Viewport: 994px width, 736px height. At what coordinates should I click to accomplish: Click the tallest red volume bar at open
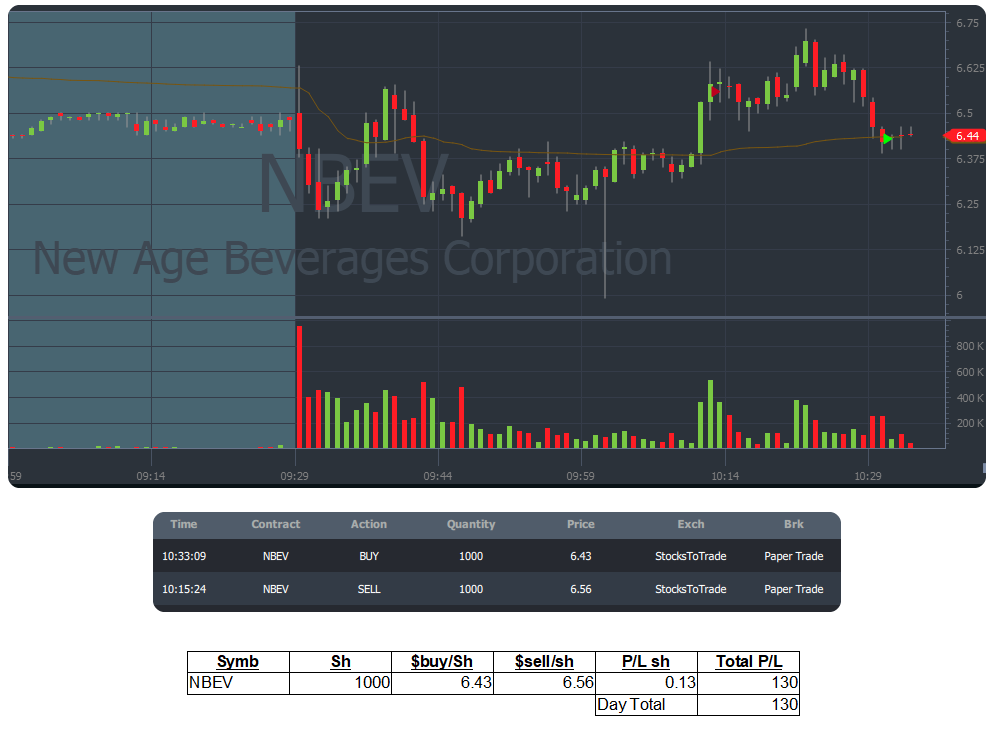tap(299, 386)
